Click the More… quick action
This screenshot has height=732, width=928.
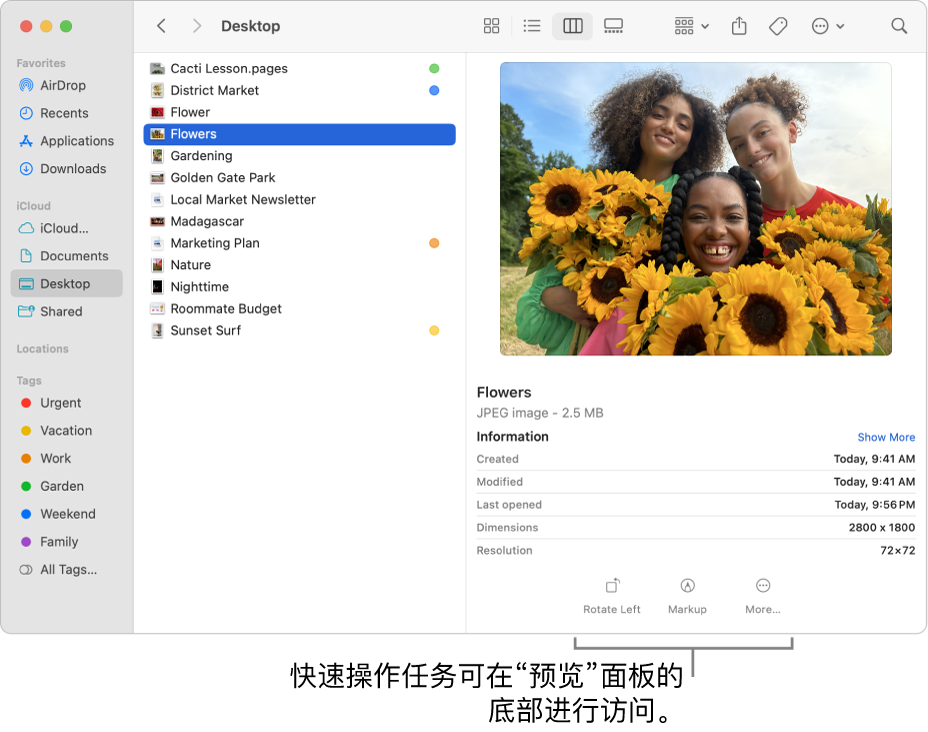click(x=763, y=596)
